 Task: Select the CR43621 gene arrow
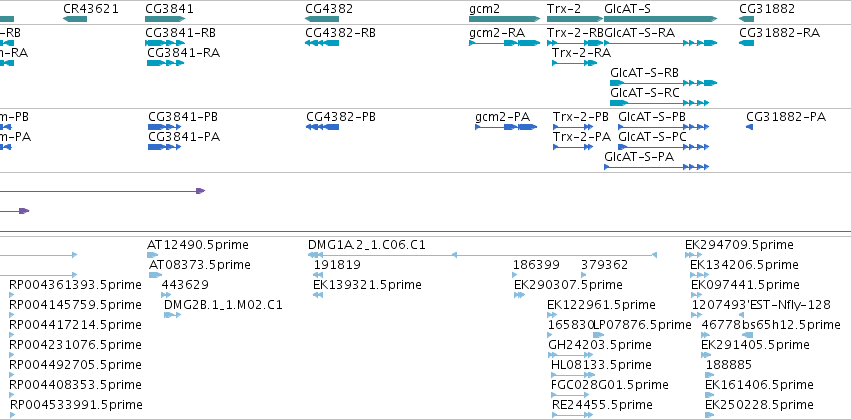pyautogui.click(x=75, y=19)
